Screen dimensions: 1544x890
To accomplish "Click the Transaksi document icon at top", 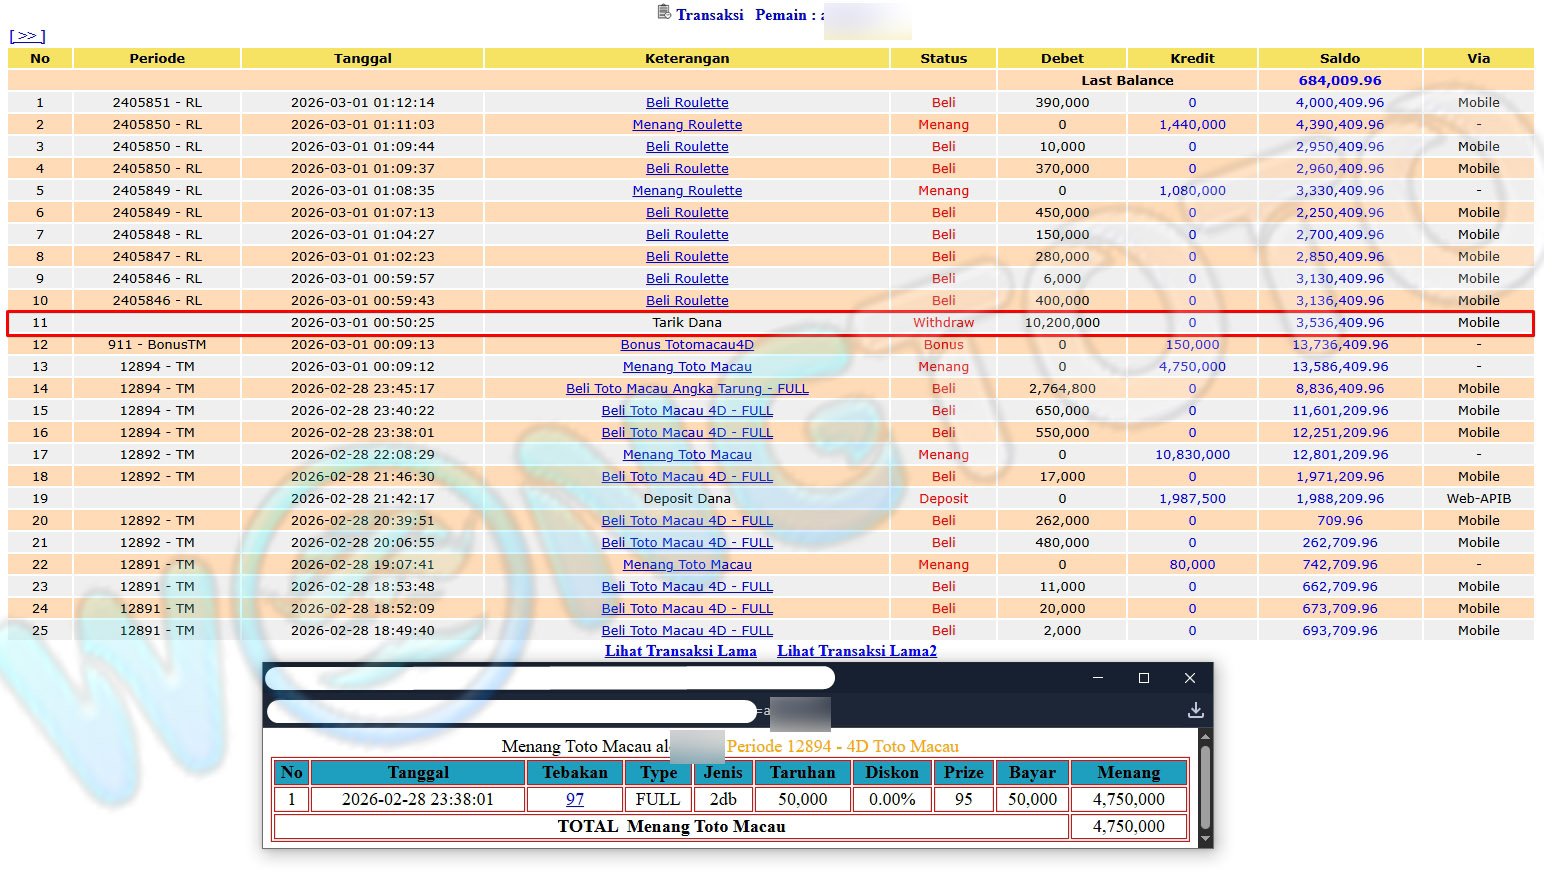I will (x=664, y=13).
